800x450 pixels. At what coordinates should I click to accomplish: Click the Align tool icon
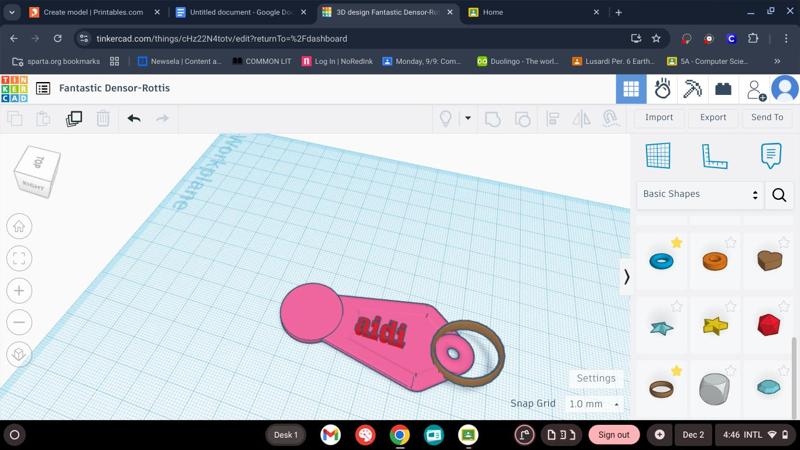click(552, 119)
